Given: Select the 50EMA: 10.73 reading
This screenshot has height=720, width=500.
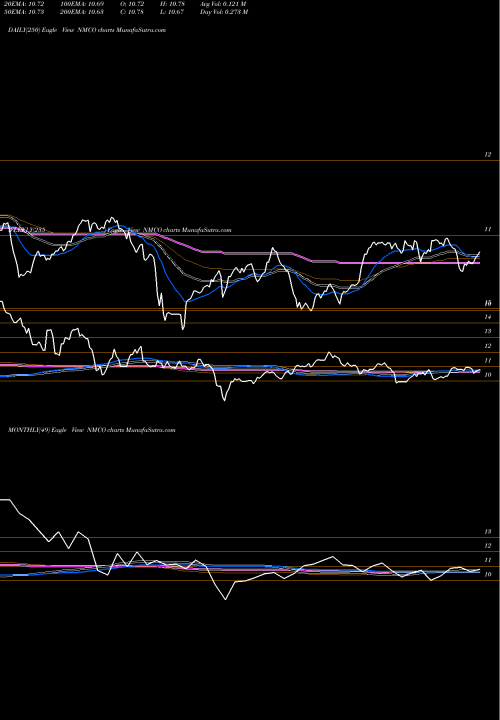Looking at the screenshot, I should [24, 12].
